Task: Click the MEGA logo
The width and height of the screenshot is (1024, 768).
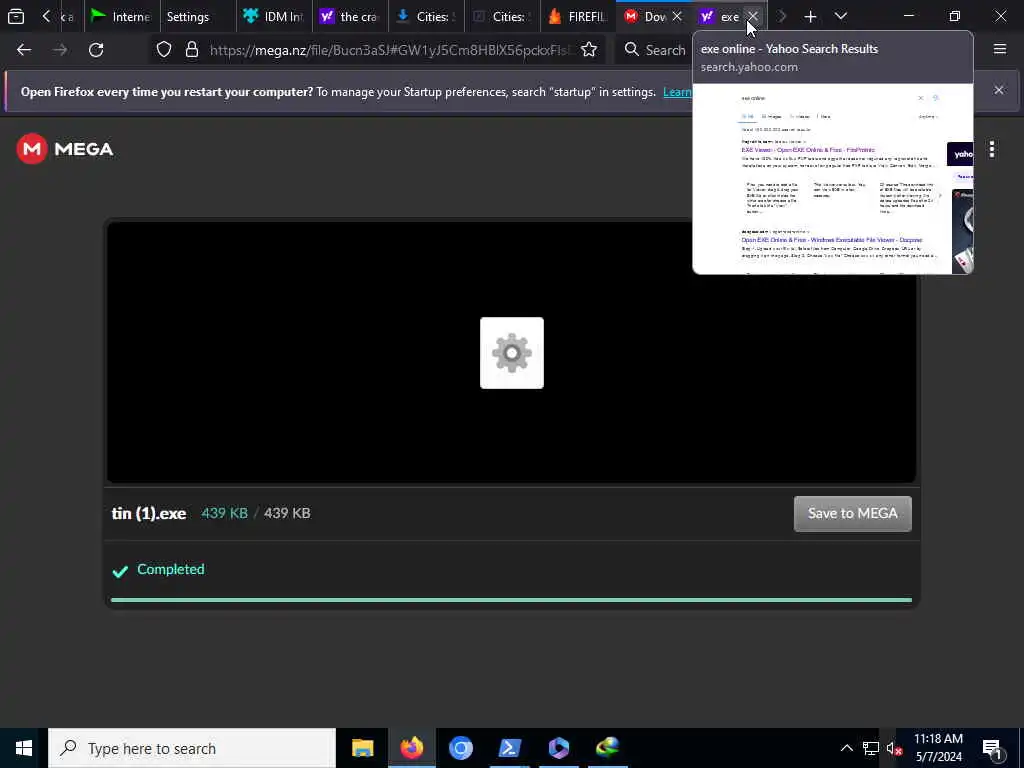Action: click(x=65, y=149)
